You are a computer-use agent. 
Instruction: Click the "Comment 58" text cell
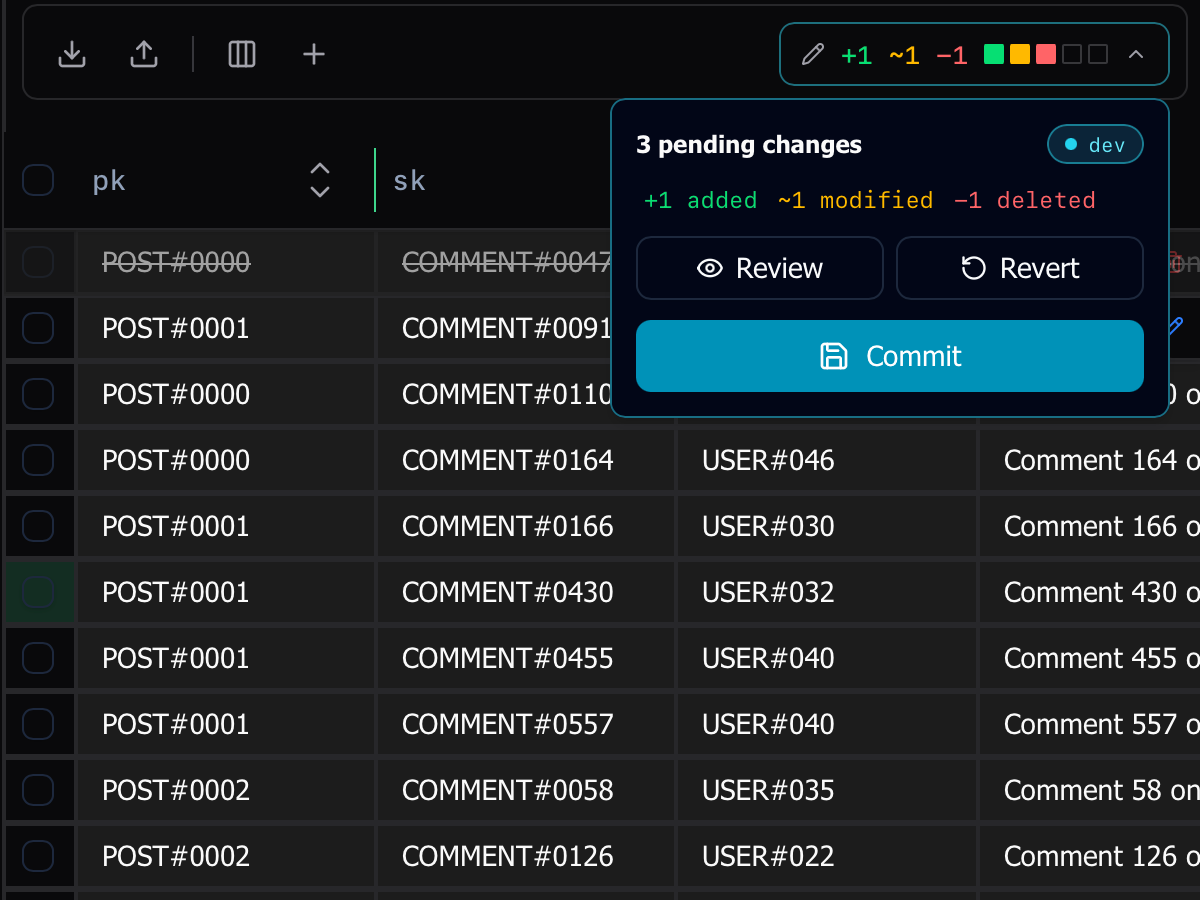pyautogui.click(x=1089, y=790)
